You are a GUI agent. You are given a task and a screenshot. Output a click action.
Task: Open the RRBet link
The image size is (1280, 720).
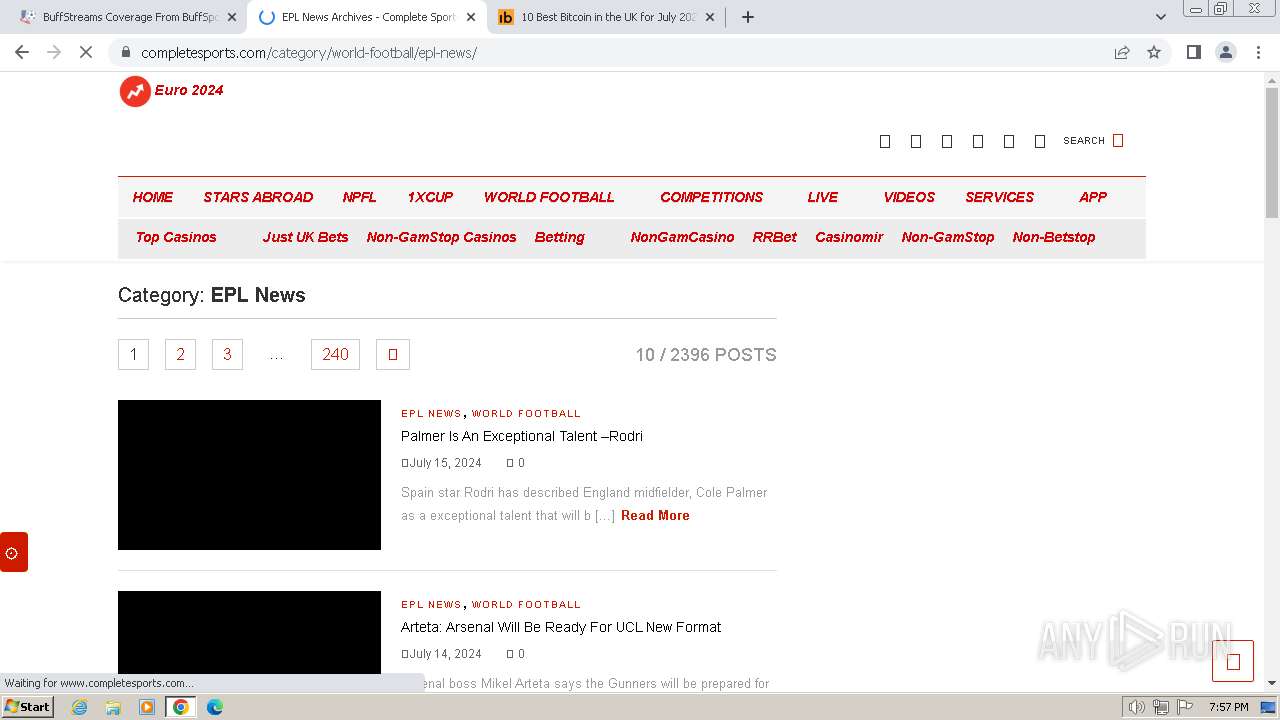(x=775, y=237)
